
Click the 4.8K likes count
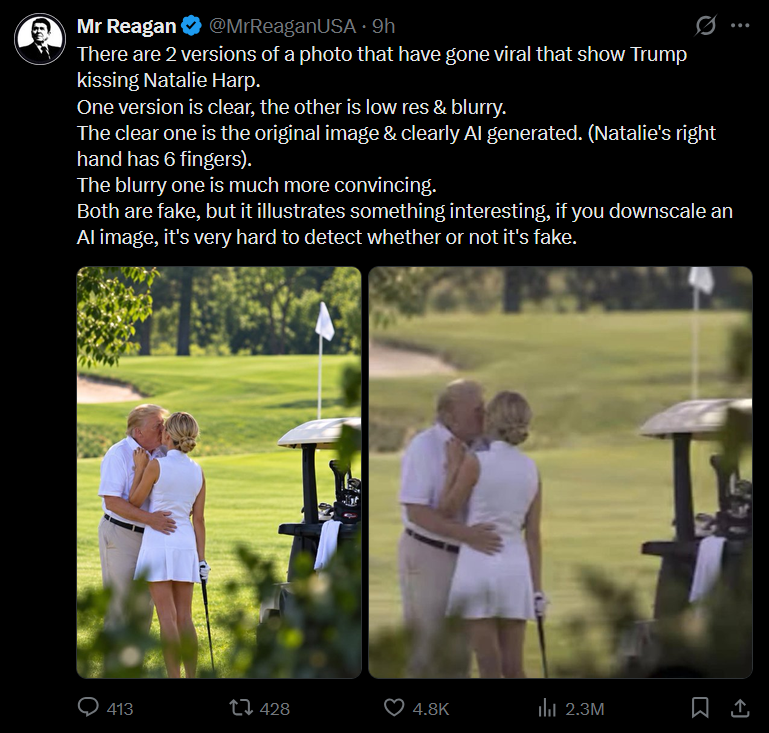431,709
